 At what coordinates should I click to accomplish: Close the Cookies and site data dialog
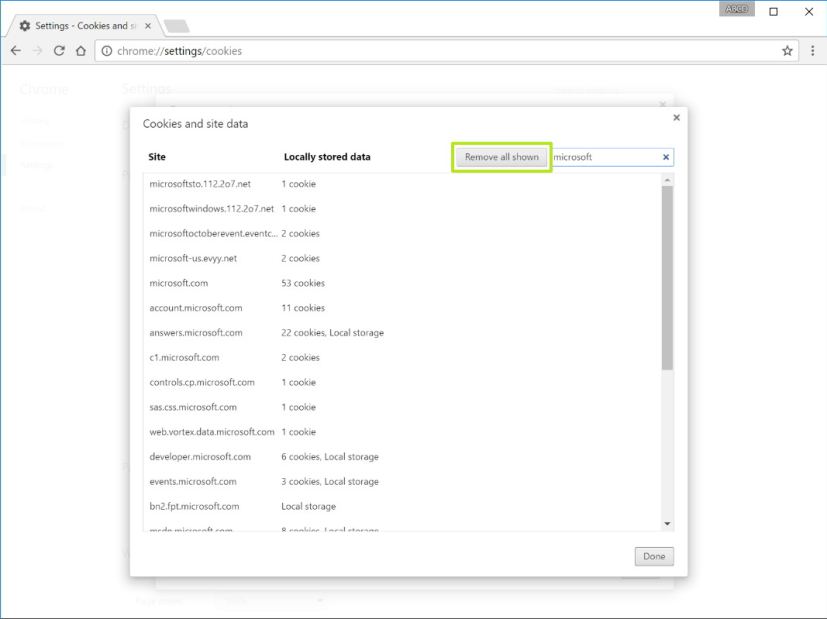tap(676, 117)
